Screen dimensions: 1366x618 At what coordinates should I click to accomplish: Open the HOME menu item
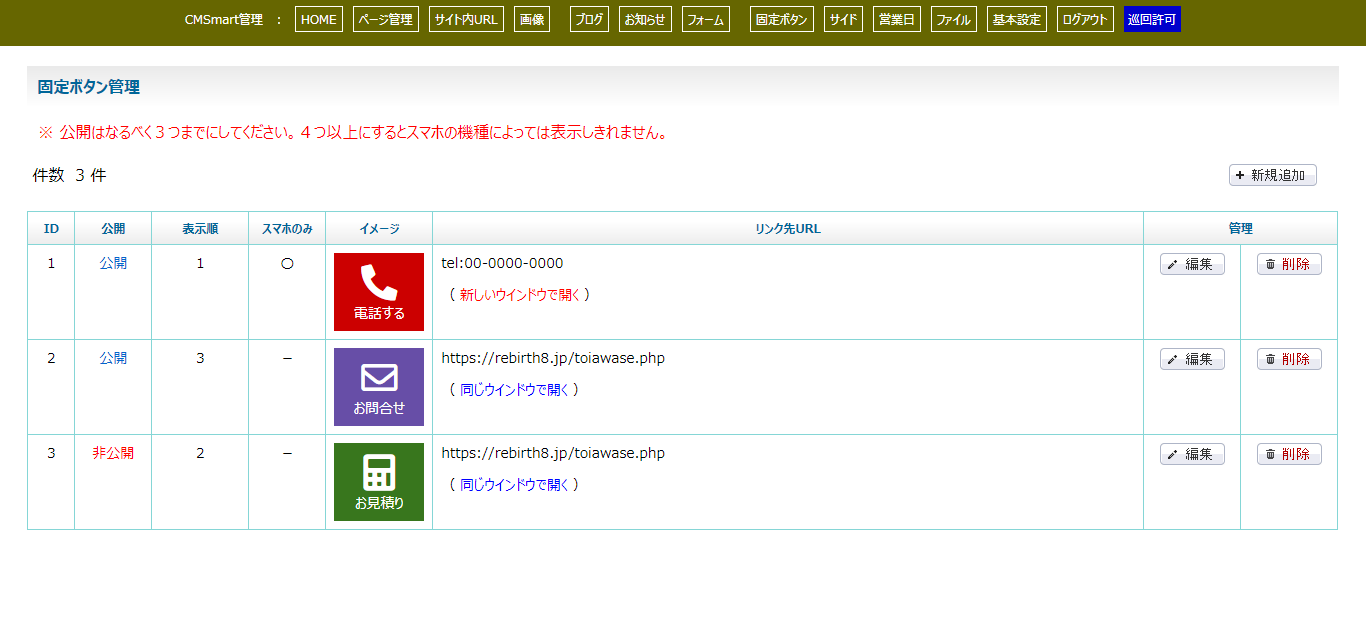click(x=319, y=19)
